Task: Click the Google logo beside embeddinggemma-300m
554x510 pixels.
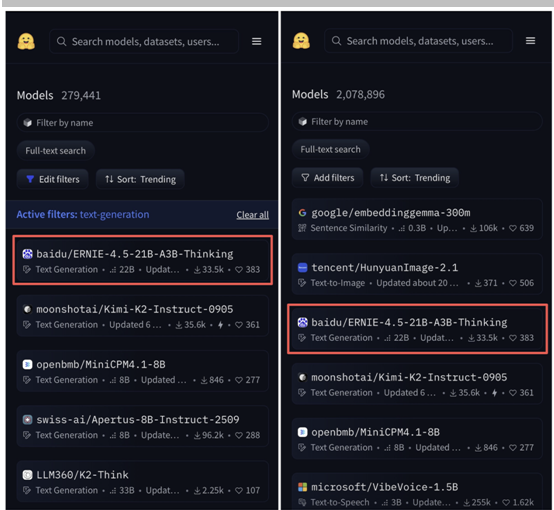Action: 302,213
